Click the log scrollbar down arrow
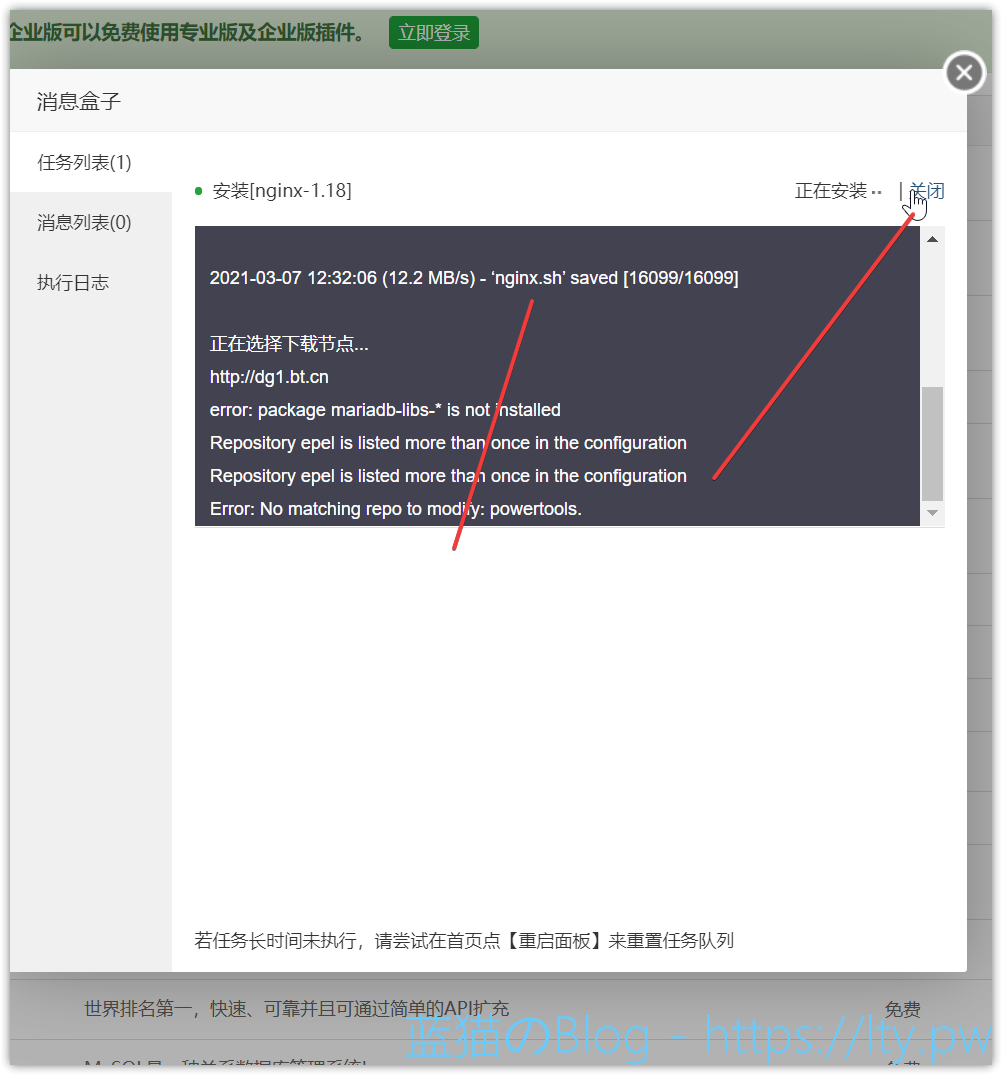The image size is (1002, 1075). click(932, 513)
